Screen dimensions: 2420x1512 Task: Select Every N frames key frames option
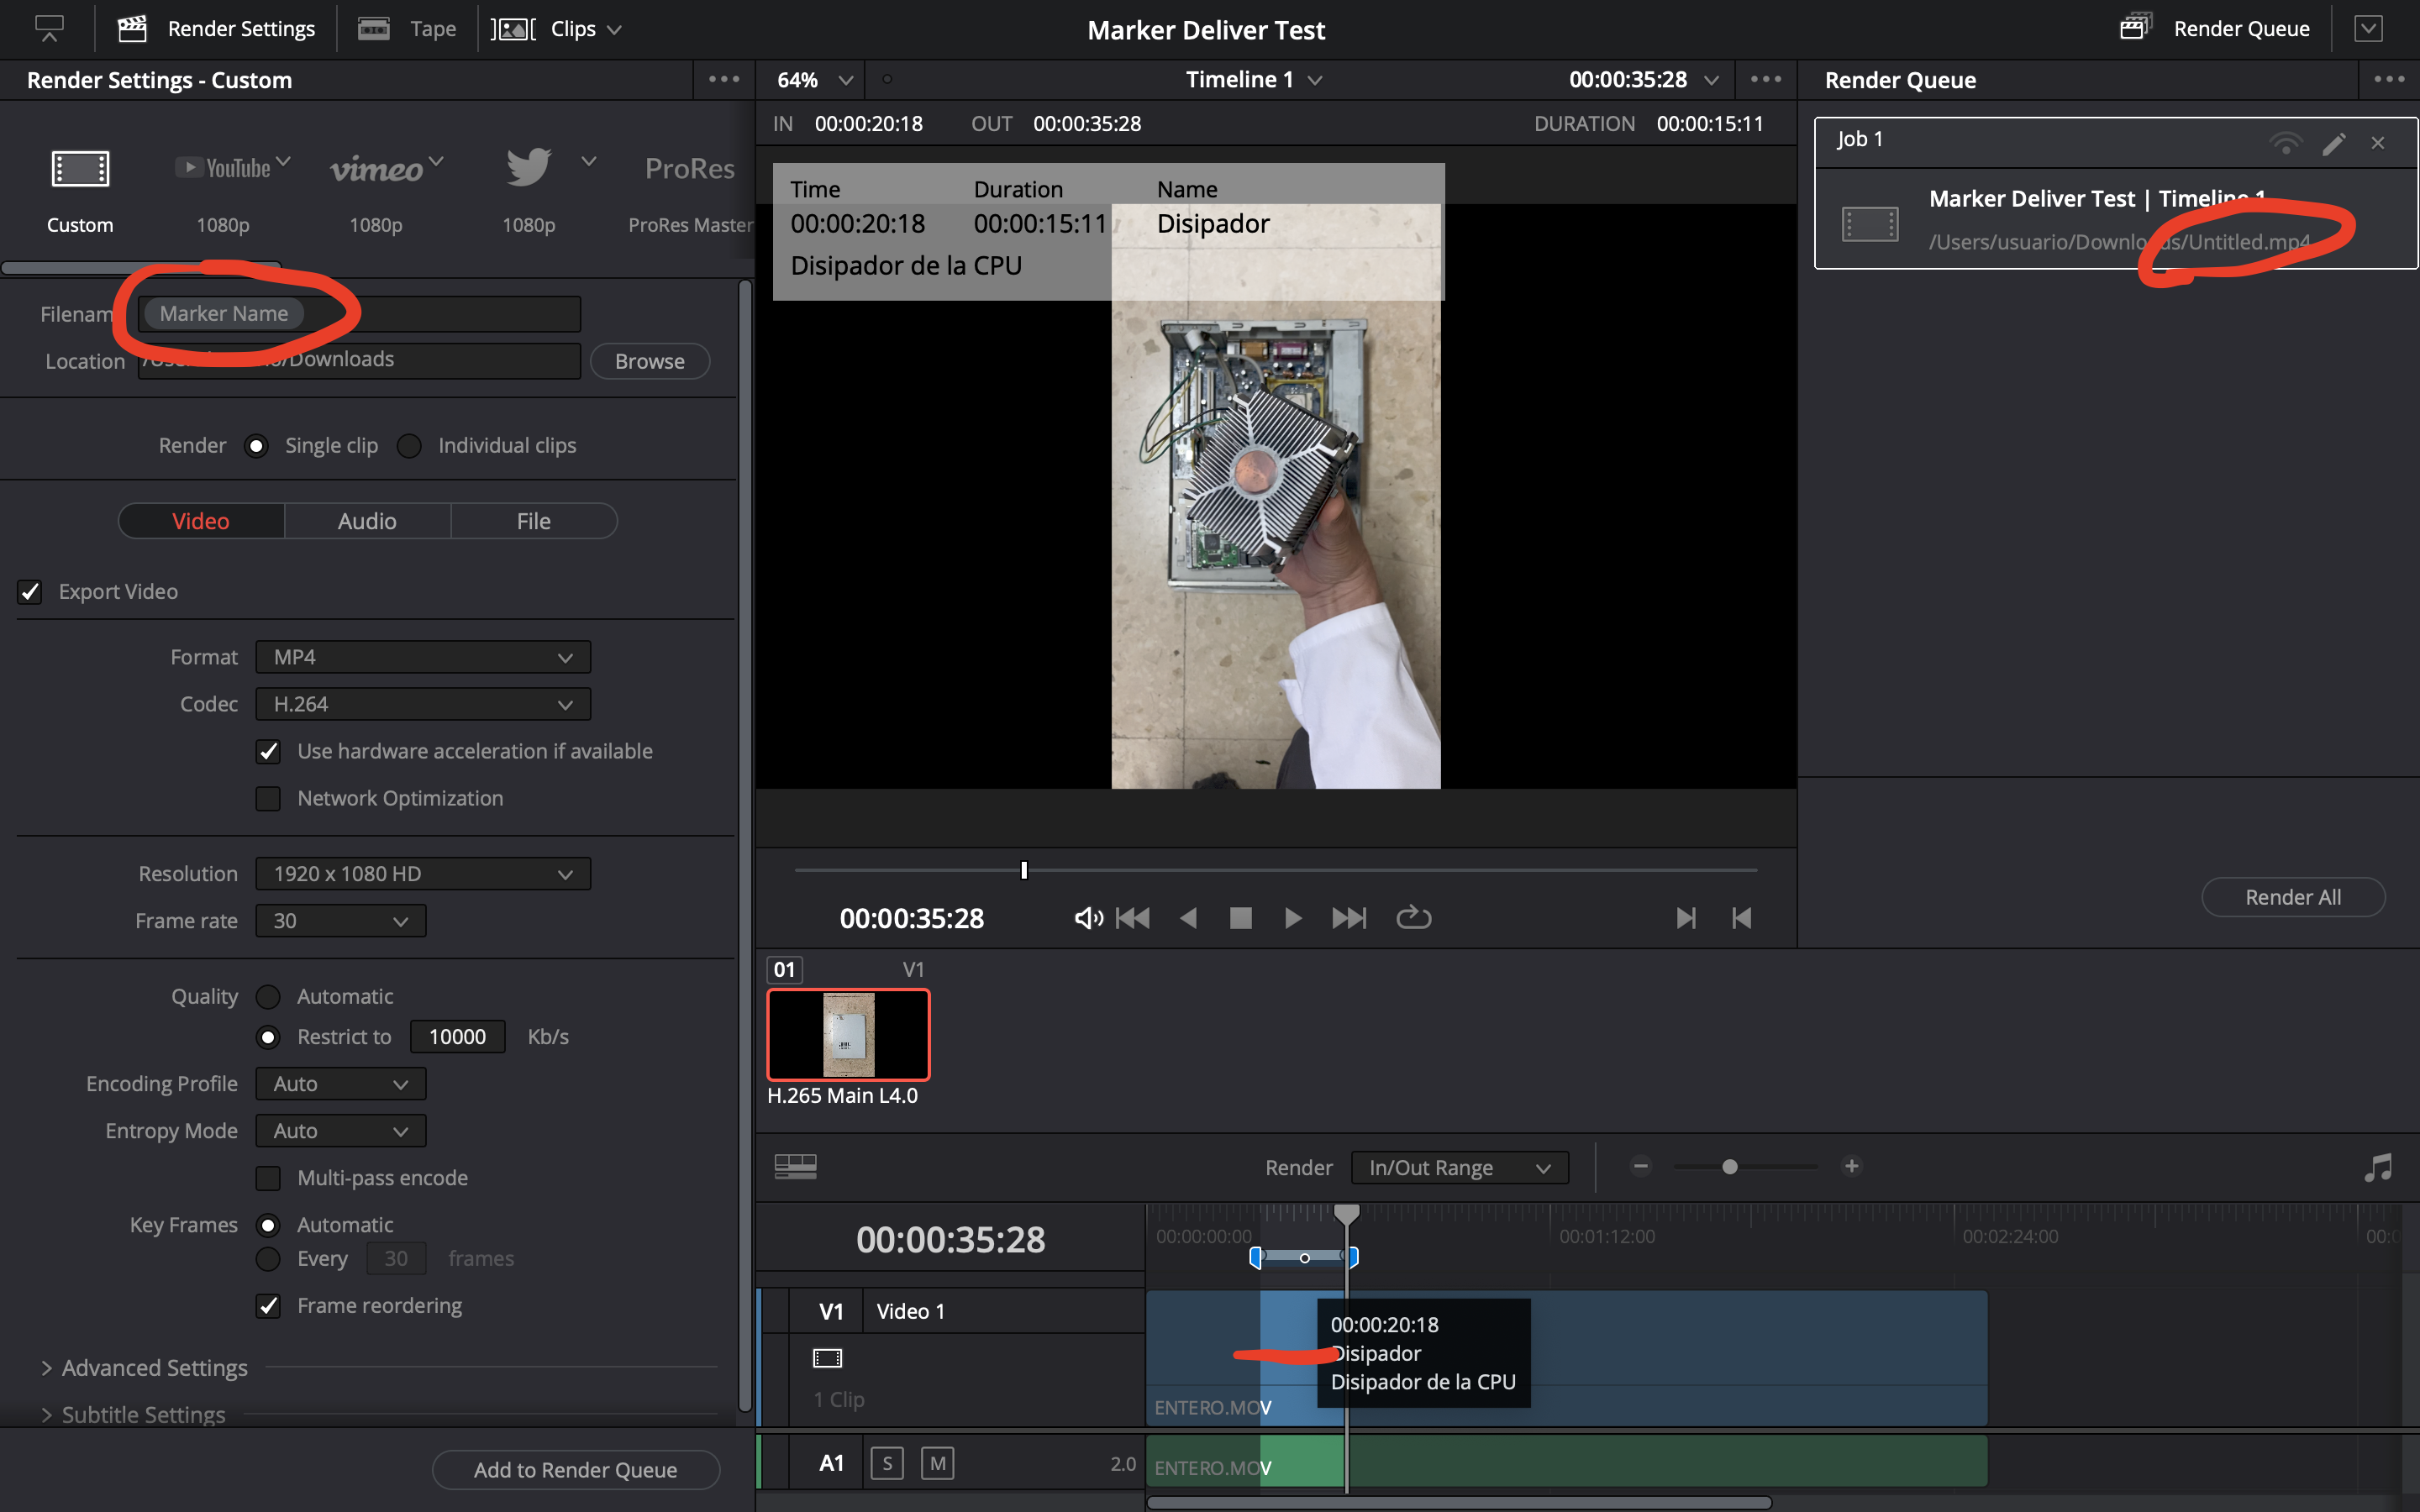tap(268, 1259)
